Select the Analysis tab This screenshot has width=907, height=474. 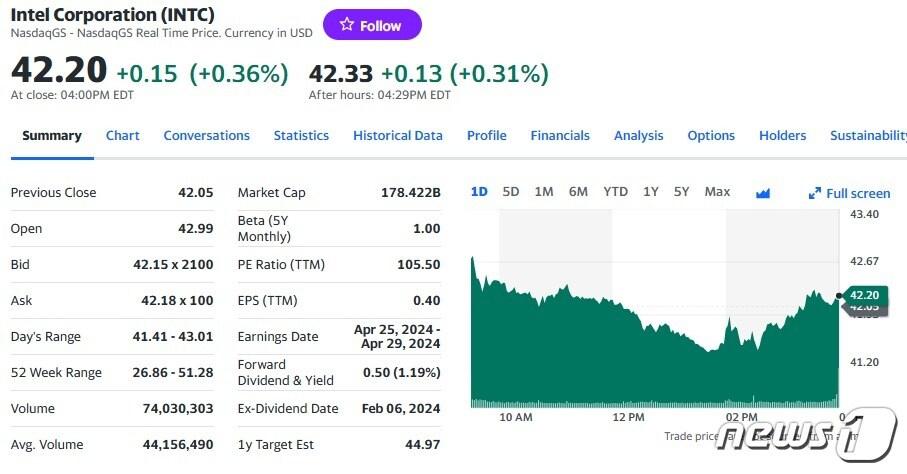tap(638, 136)
